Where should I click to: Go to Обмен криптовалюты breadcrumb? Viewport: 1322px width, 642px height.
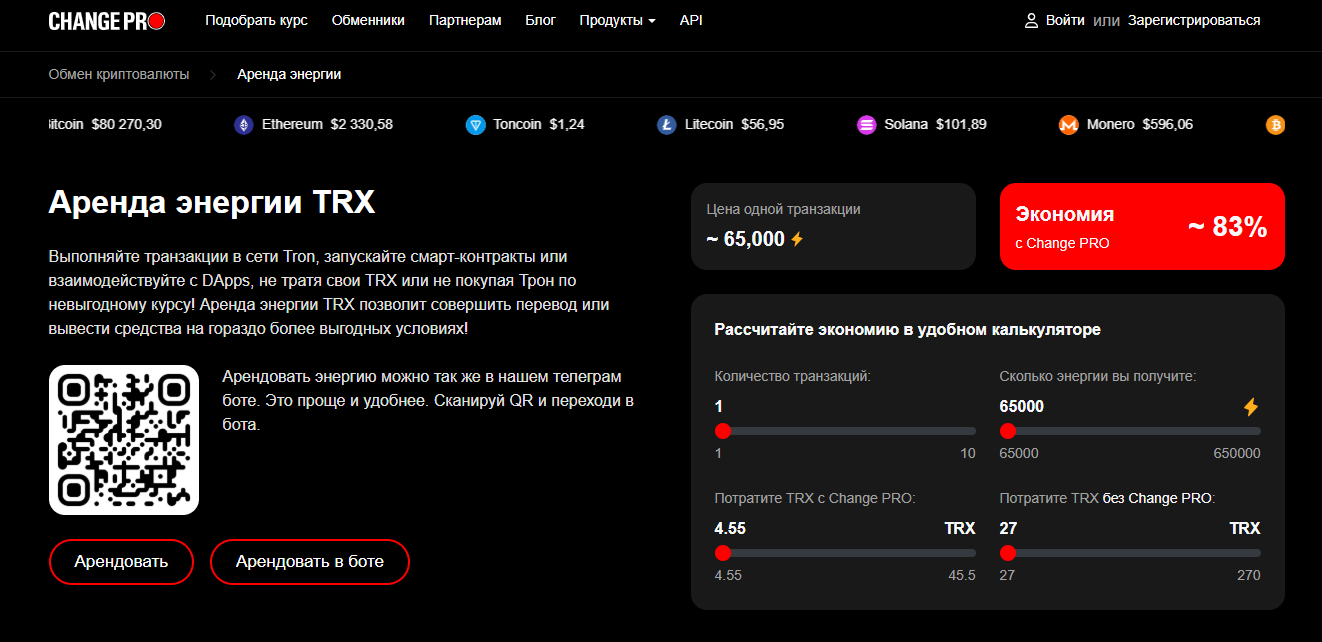[x=119, y=74]
